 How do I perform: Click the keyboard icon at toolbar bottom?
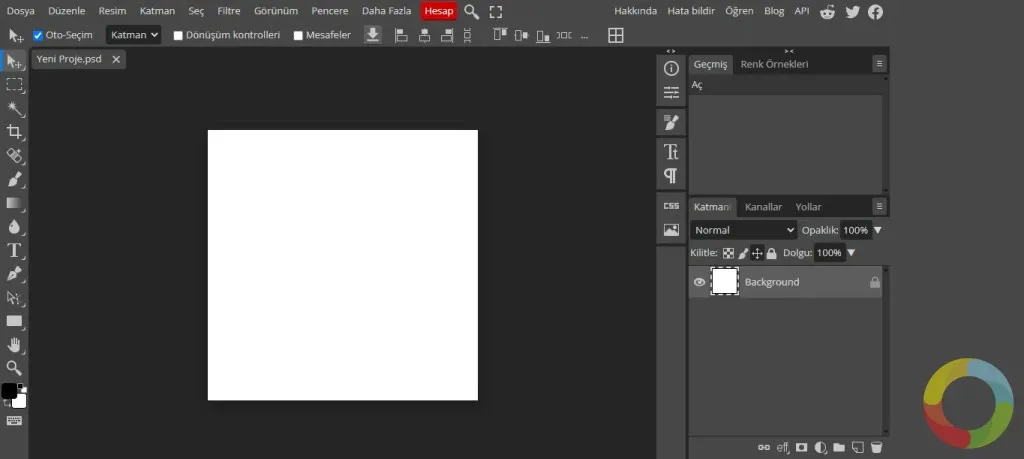[x=14, y=420]
